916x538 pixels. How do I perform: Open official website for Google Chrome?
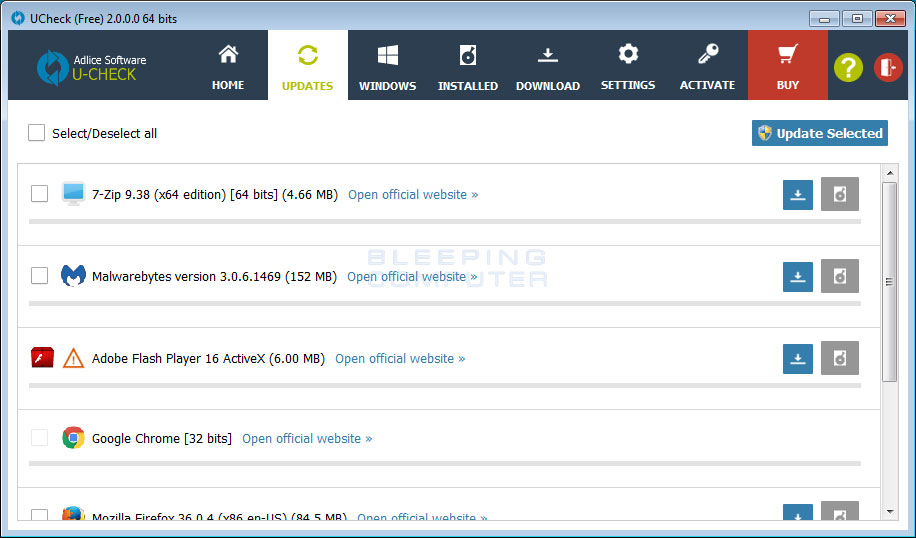click(x=307, y=439)
